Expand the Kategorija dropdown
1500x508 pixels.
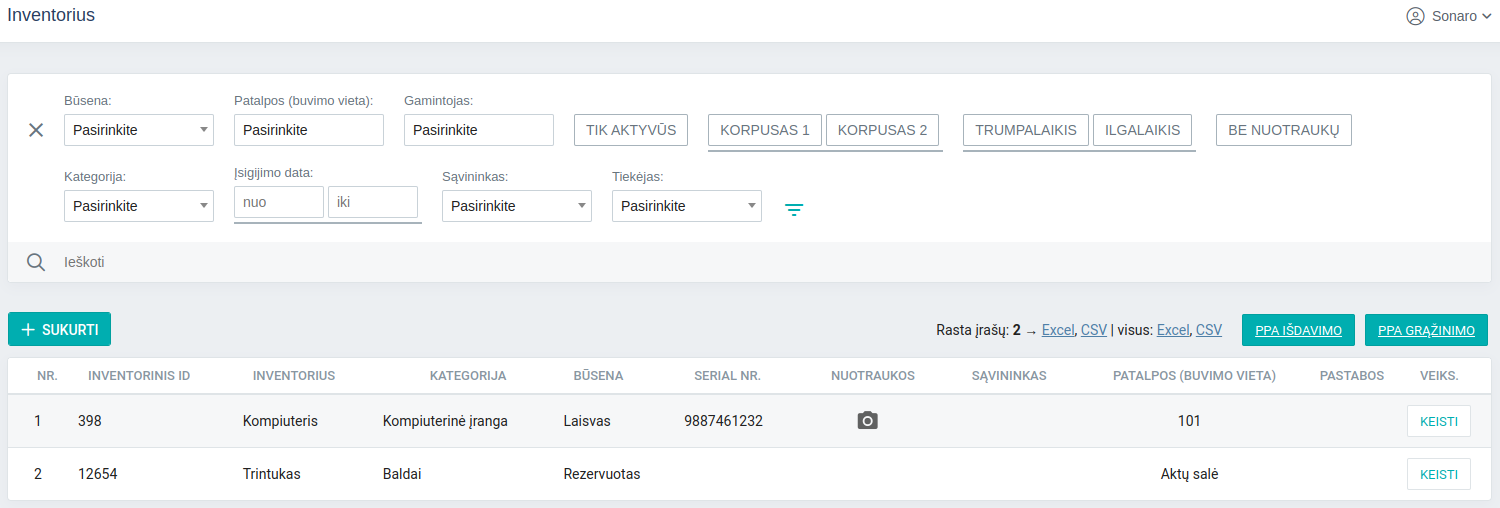pyautogui.click(x=138, y=206)
